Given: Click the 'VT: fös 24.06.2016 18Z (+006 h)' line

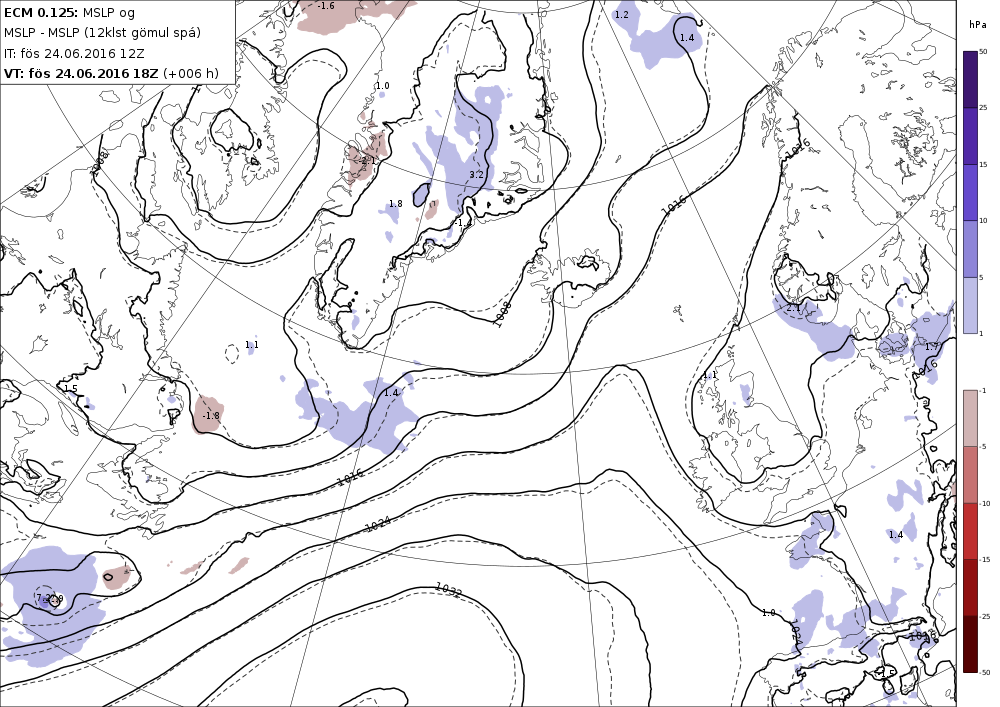Looking at the screenshot, I should (111, 73).
